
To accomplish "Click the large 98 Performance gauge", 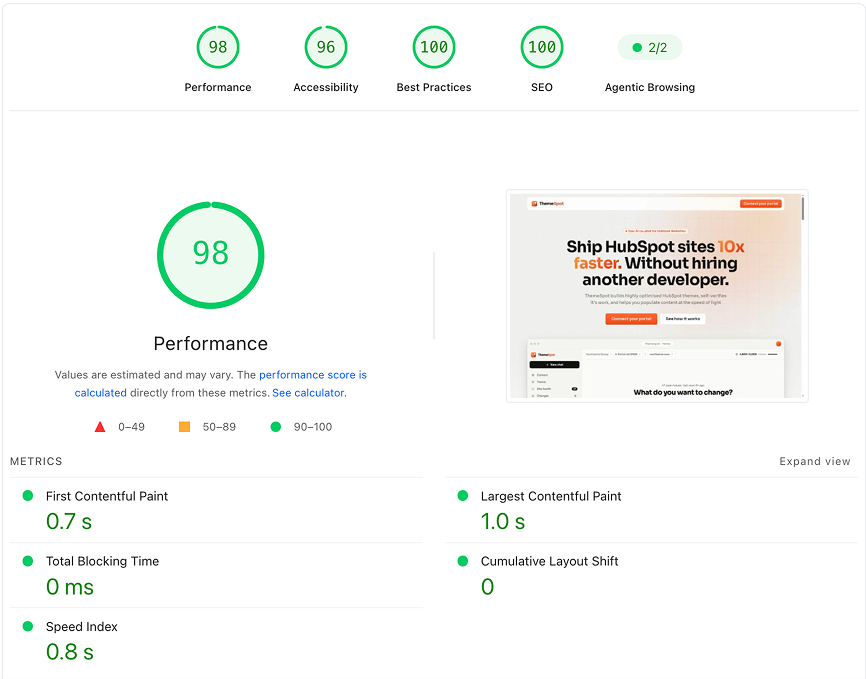I will tap(210, 255).
